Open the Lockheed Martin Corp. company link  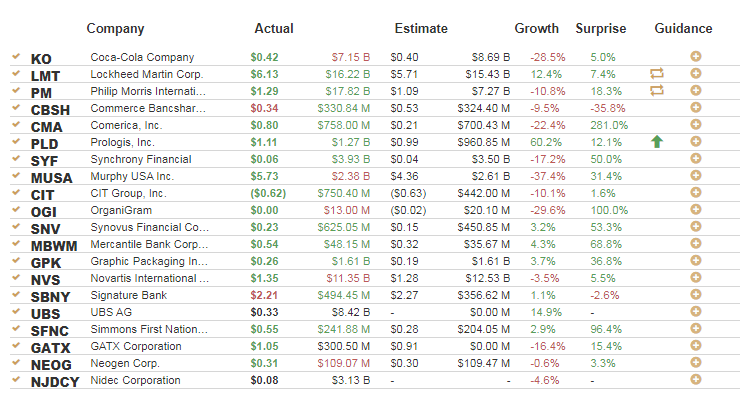click(x=147, y=74)
